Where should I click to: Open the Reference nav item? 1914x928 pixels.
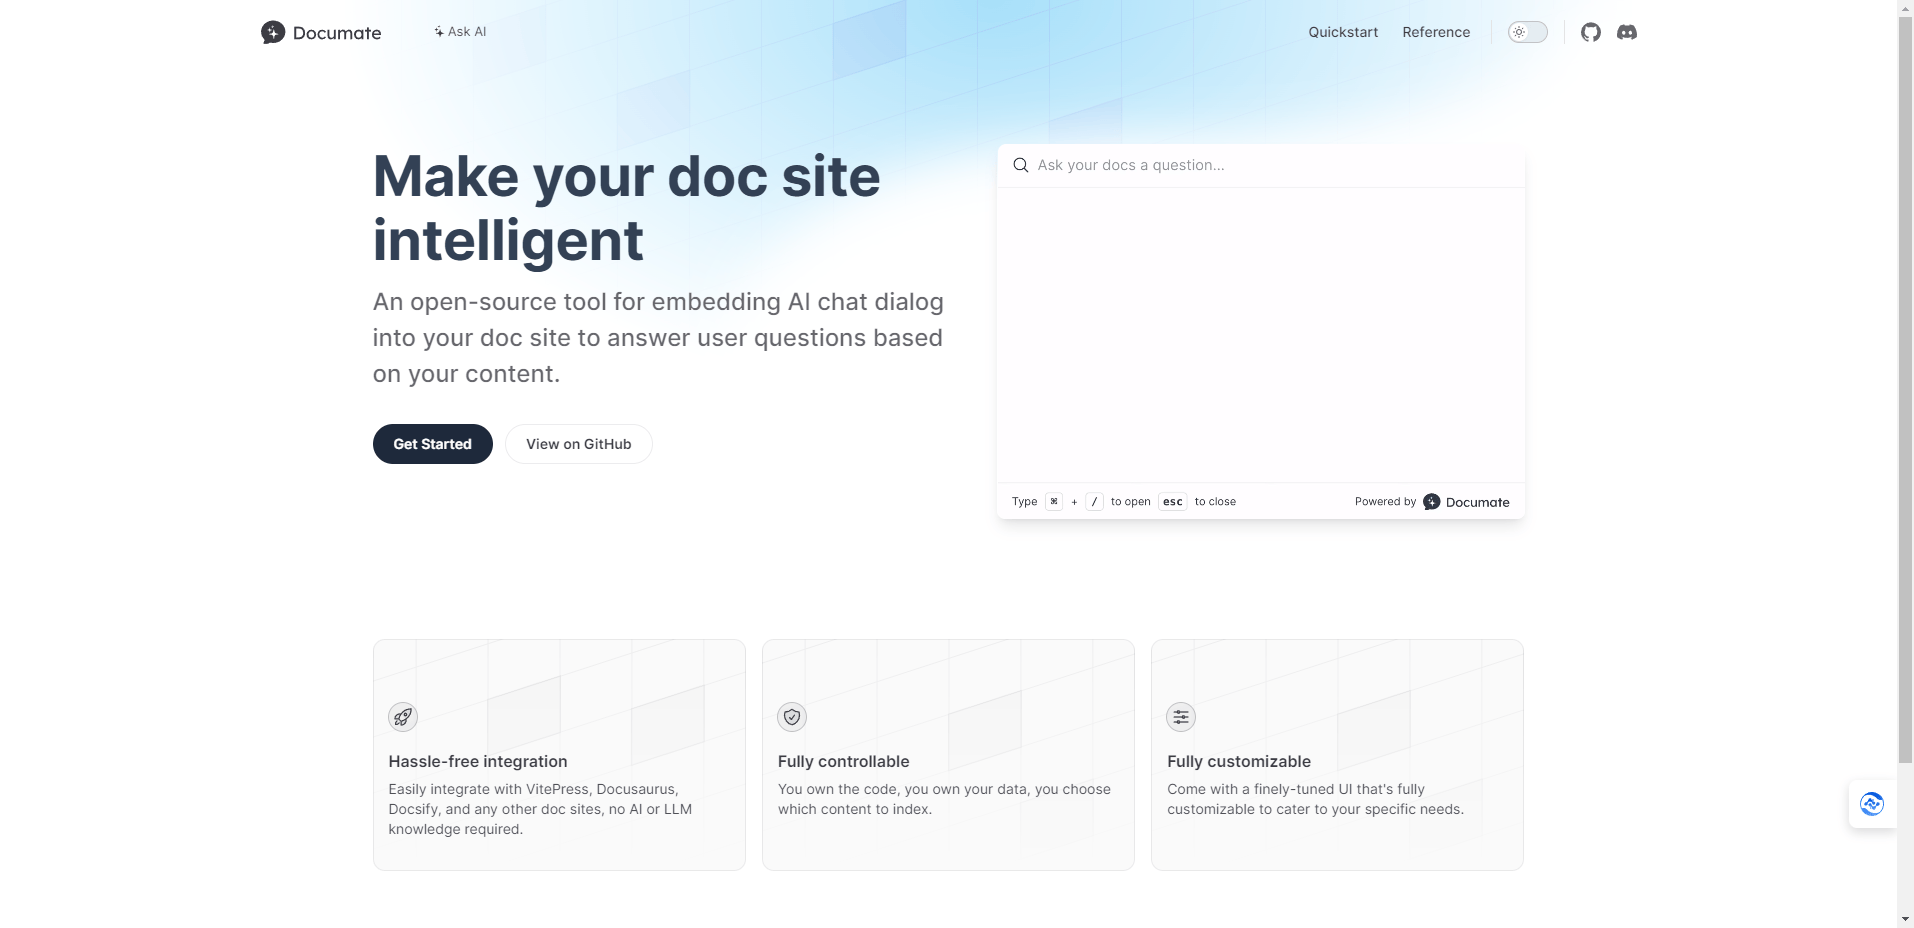[1436, 31]
